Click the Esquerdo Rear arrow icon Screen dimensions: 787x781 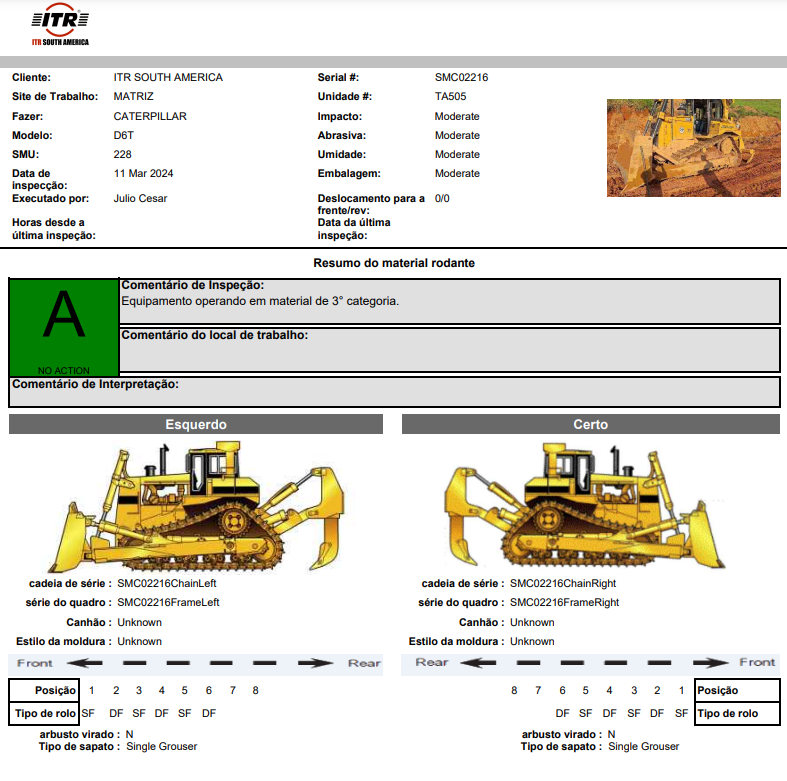[x=315, y=663]
